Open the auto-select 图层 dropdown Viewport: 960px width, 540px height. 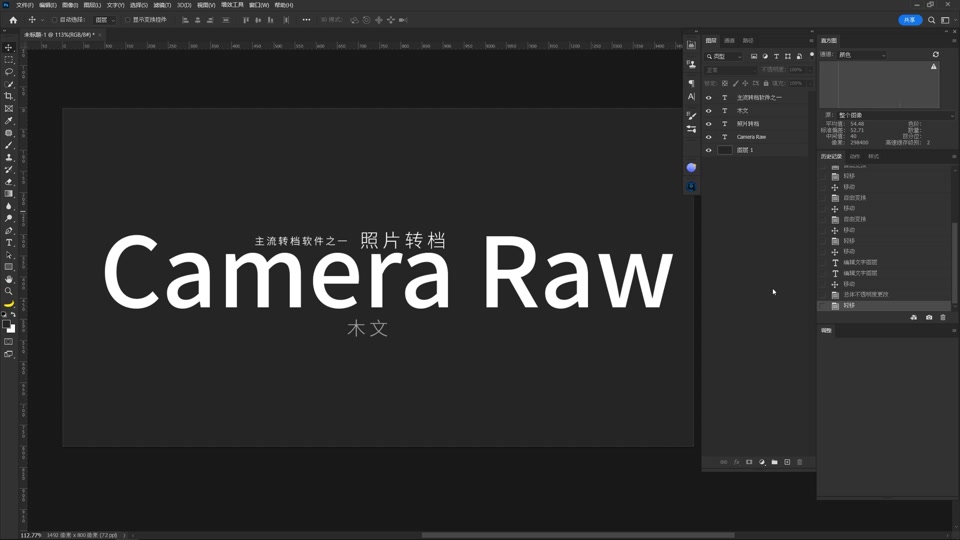pos(105,20)
